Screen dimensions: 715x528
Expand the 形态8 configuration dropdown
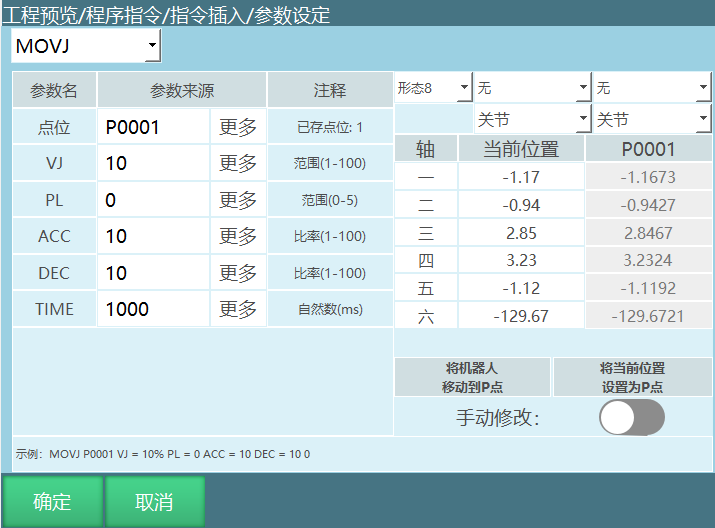(433, 87)
